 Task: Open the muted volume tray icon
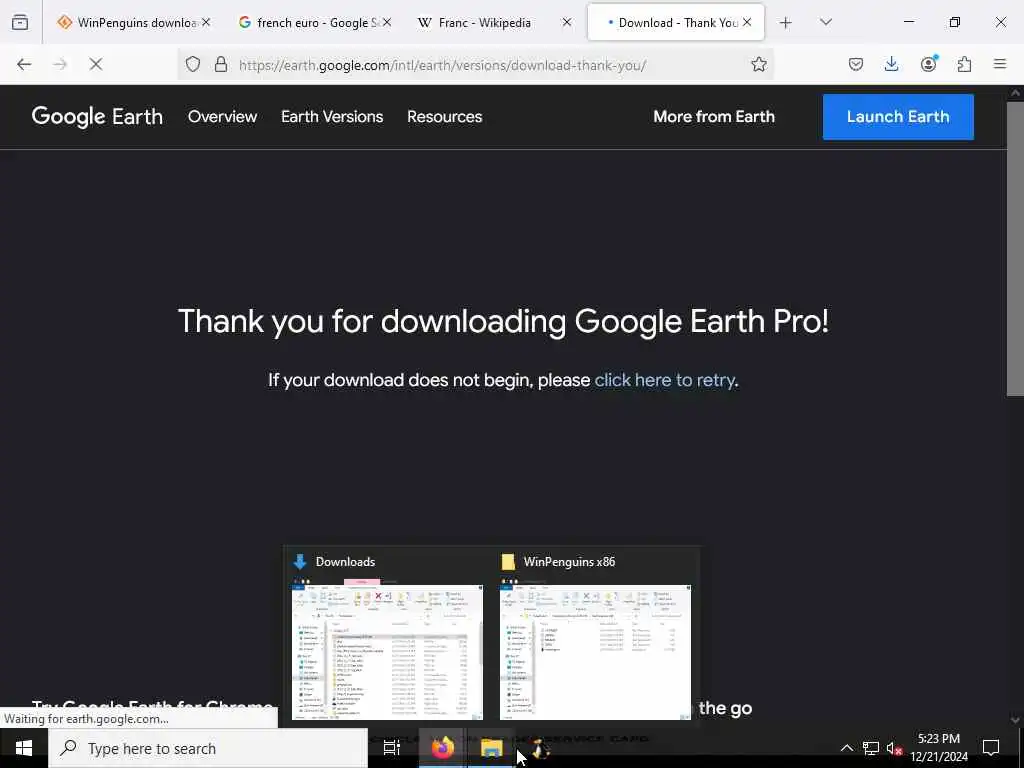tap(894, 748)
